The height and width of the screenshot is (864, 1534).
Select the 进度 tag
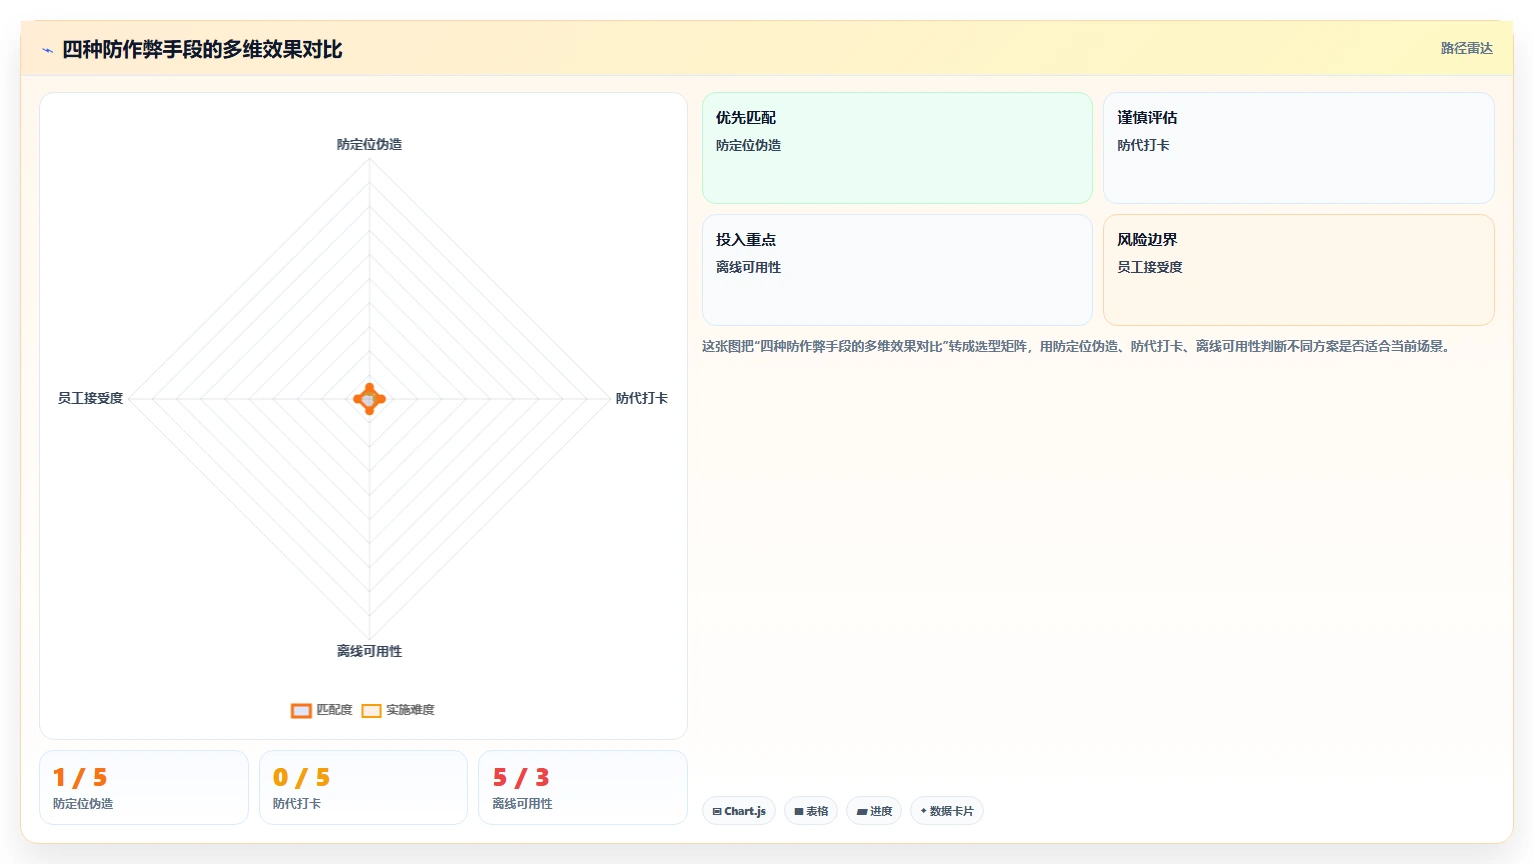[x=874, y=811]
